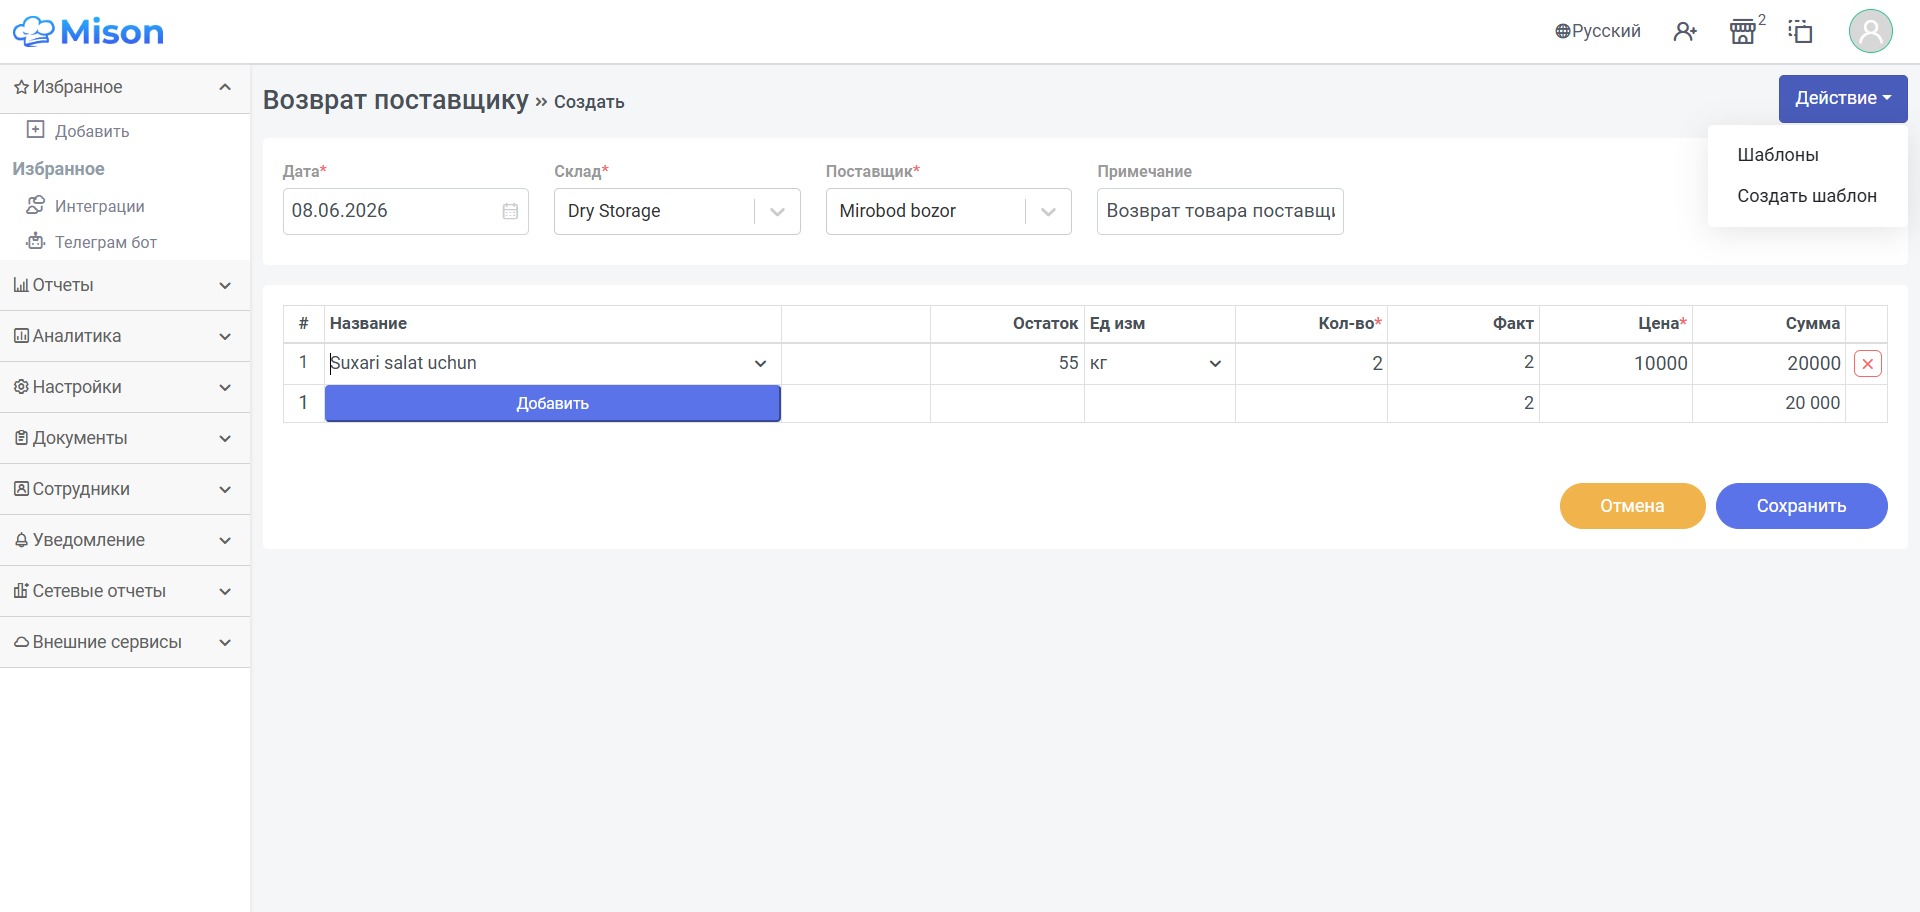Screen dimensions: 1920x912
Task: Expand the Уведомление menu
Action: (x=125, y=541)
